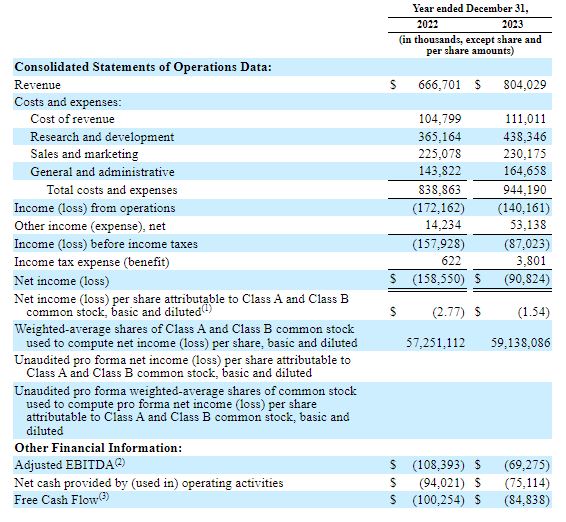Image resolution: width=566 pixels, height=522 pixels.
Task: Select the 'Cost of revenue' label
Action: pyautogui.click(x=72, y=119)
